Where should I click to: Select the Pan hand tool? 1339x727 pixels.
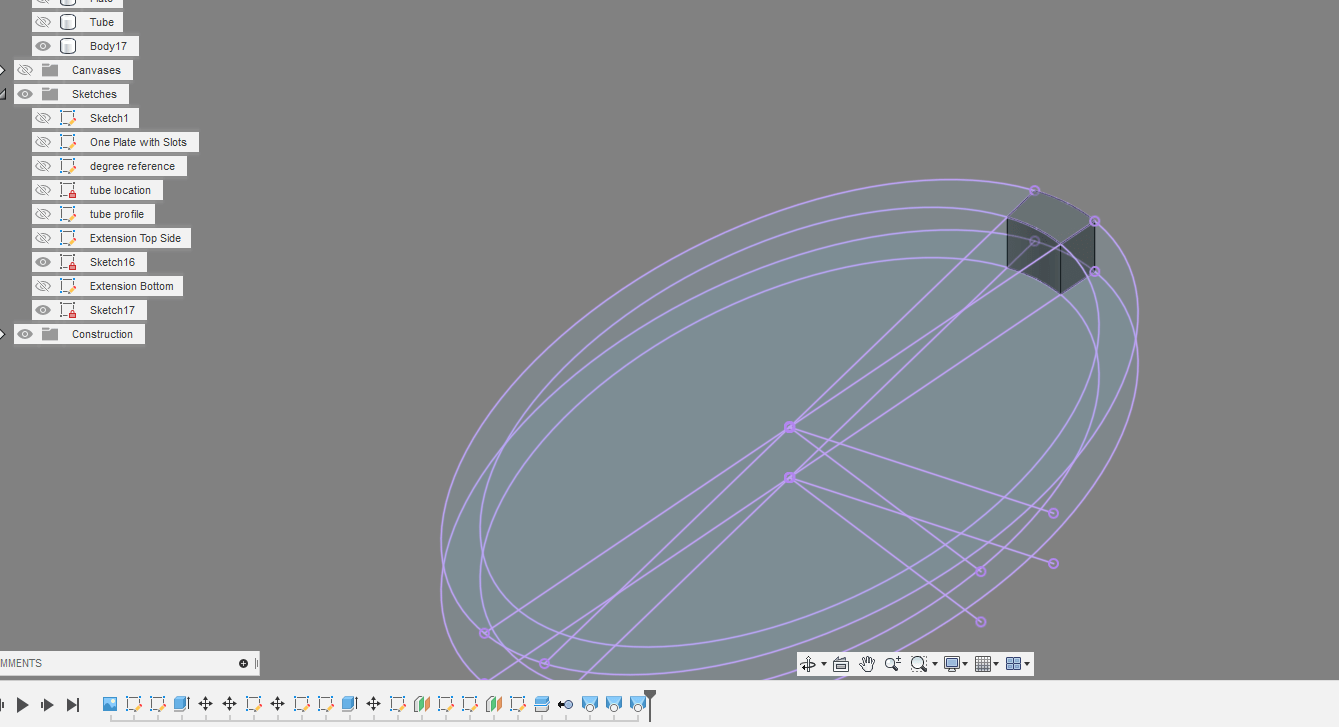click(867, 664)
